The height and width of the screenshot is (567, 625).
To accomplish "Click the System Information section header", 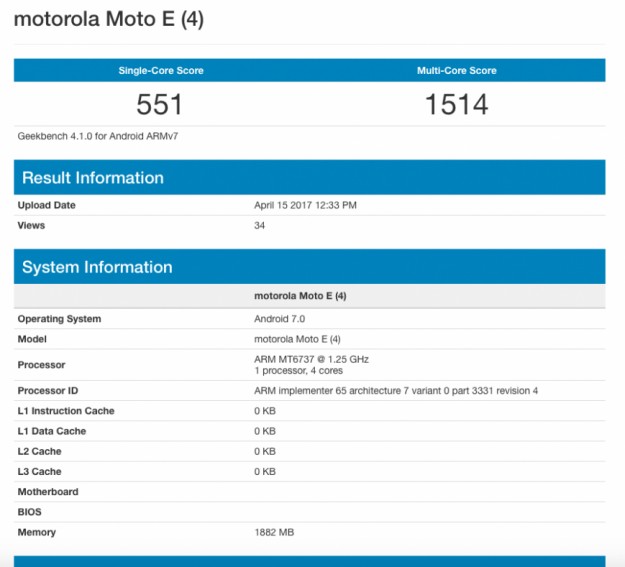I will pyautogui.click(x=97, y=267).
